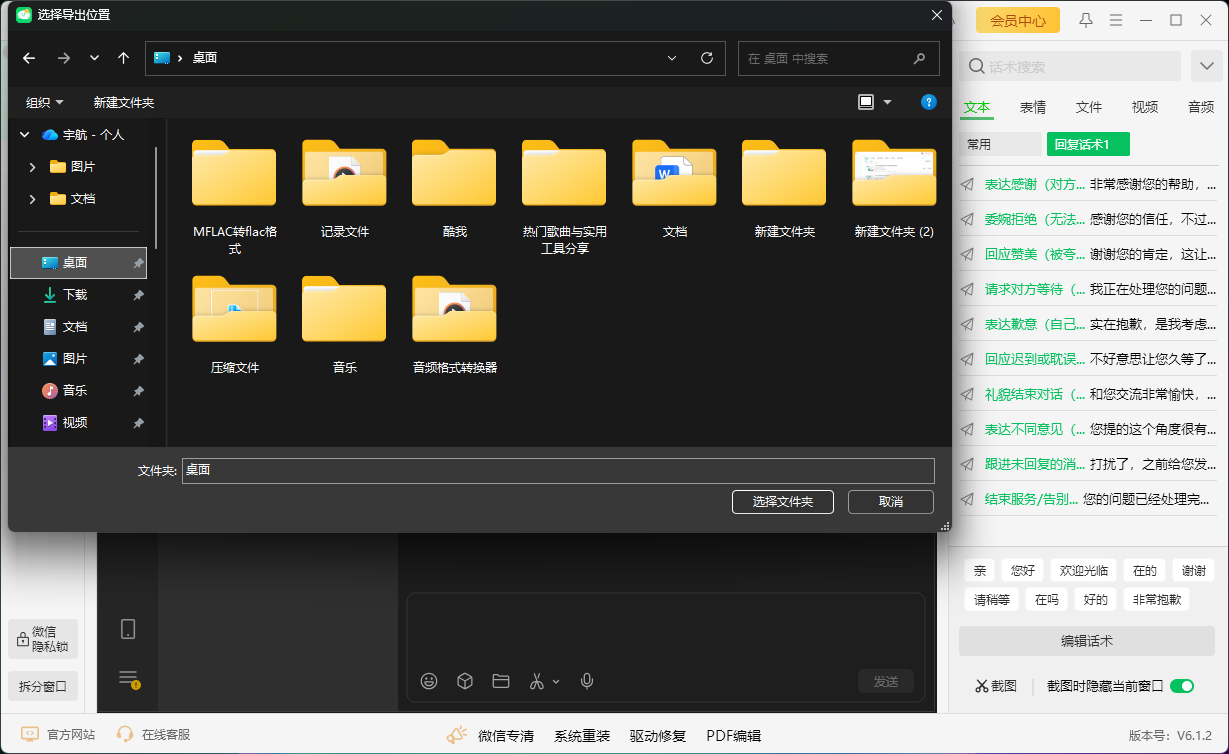The width and height of the screenshot is (1229, 754).
Task: Click the 编辑话术 button
Action: click(1086, 640)
